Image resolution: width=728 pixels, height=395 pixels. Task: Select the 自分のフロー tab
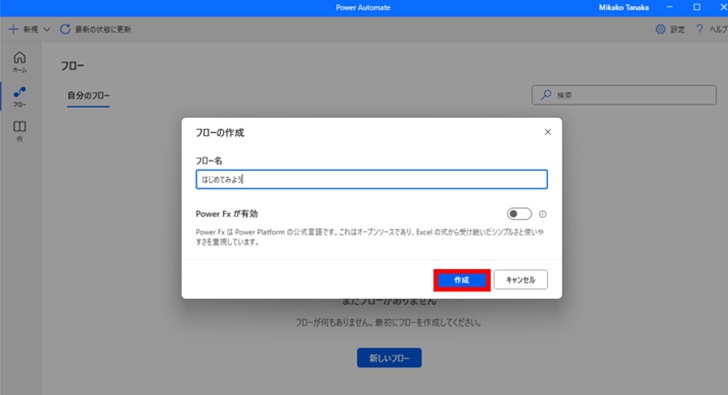(x=88, y=96)
